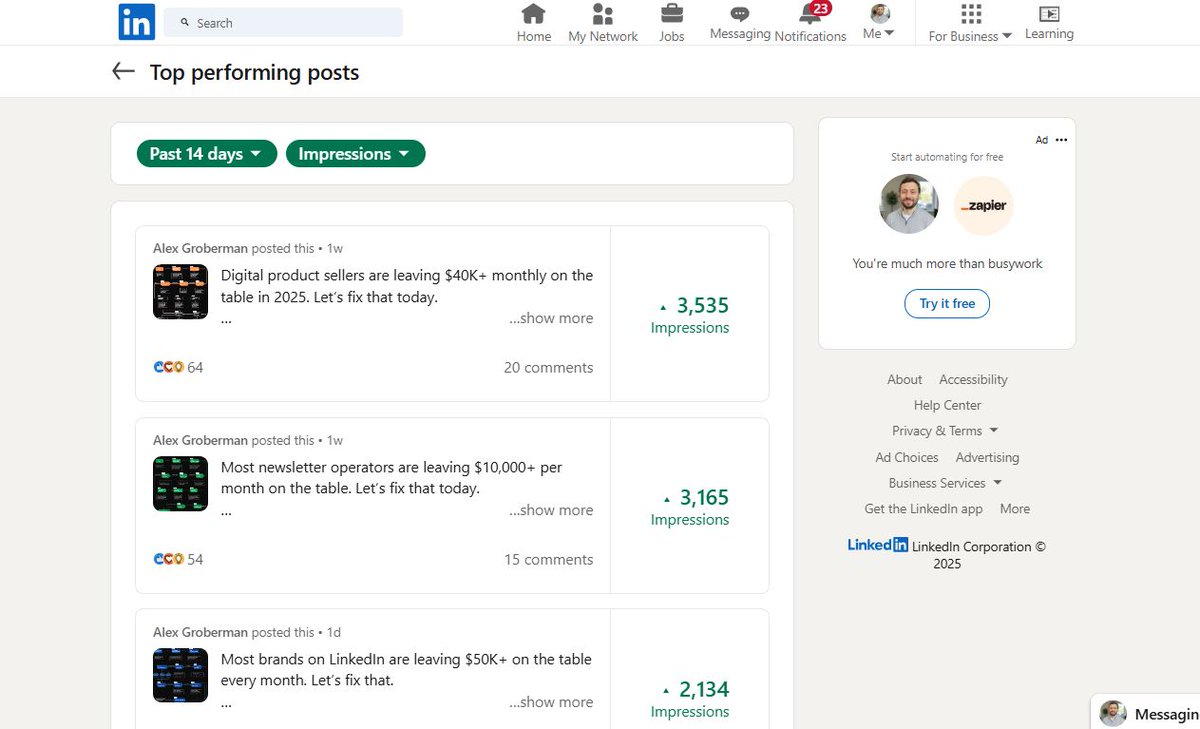1200x729 pixels.
Task: Open the For Business grid icon
Action: (971, 14)
